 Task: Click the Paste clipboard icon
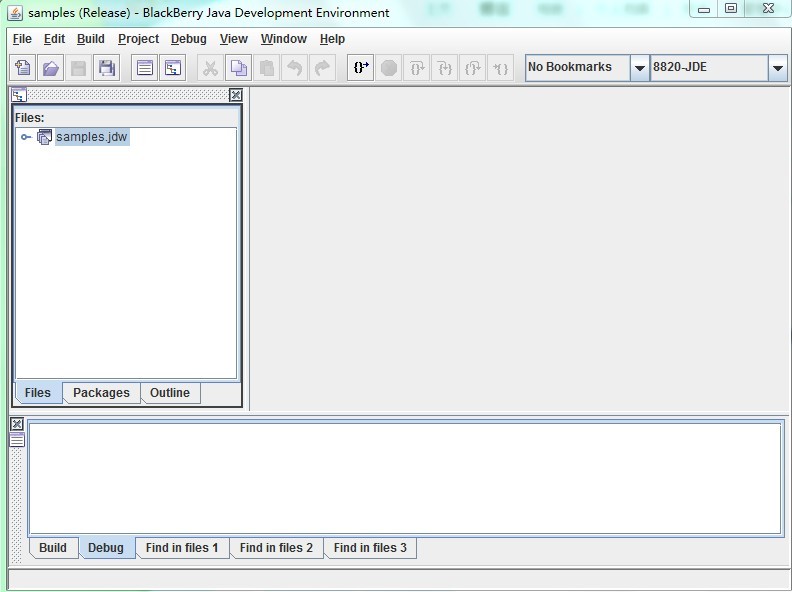266,68
